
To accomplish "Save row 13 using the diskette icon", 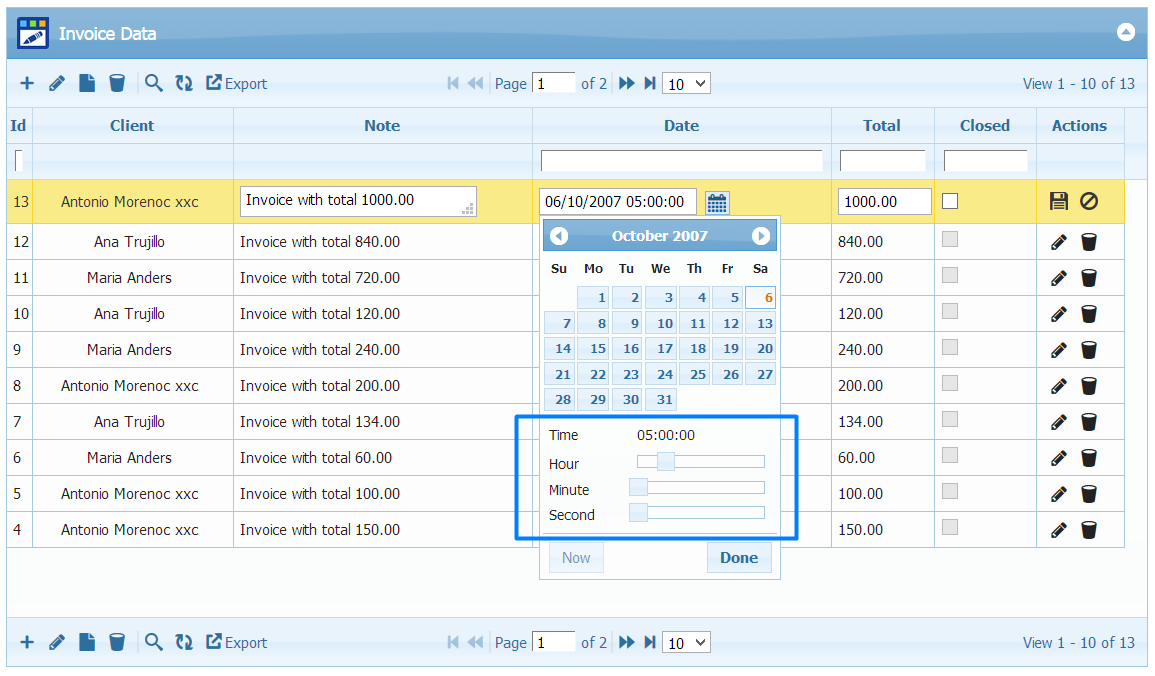I will (x=1059, y=201).
